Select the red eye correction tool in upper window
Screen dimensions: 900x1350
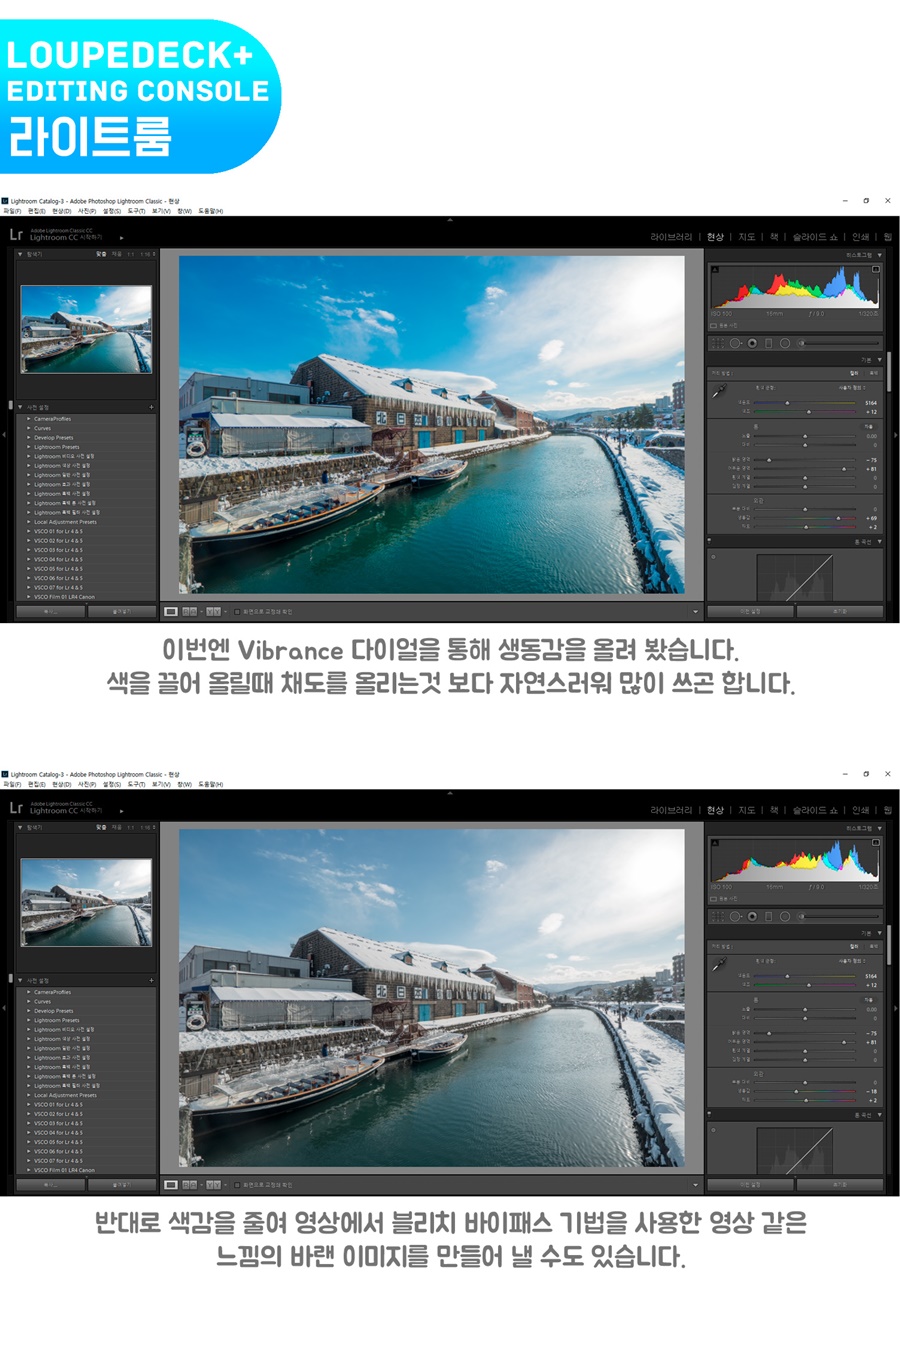click(752, 343)
